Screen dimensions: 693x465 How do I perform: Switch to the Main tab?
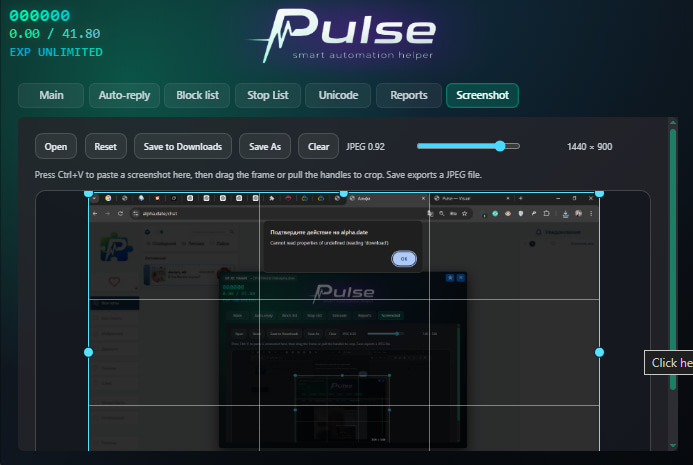click(x=51, y=95)
